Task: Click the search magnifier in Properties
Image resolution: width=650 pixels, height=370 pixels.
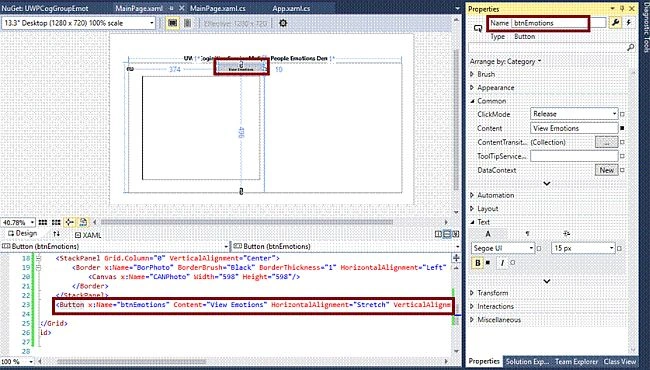Action: click(630, 48)
